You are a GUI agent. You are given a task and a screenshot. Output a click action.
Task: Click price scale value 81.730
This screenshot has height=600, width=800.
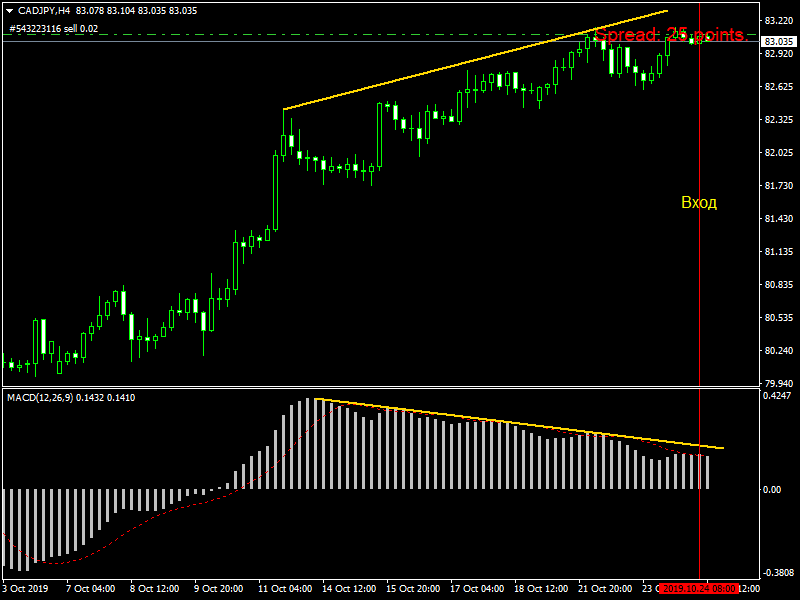click(779, 186)
